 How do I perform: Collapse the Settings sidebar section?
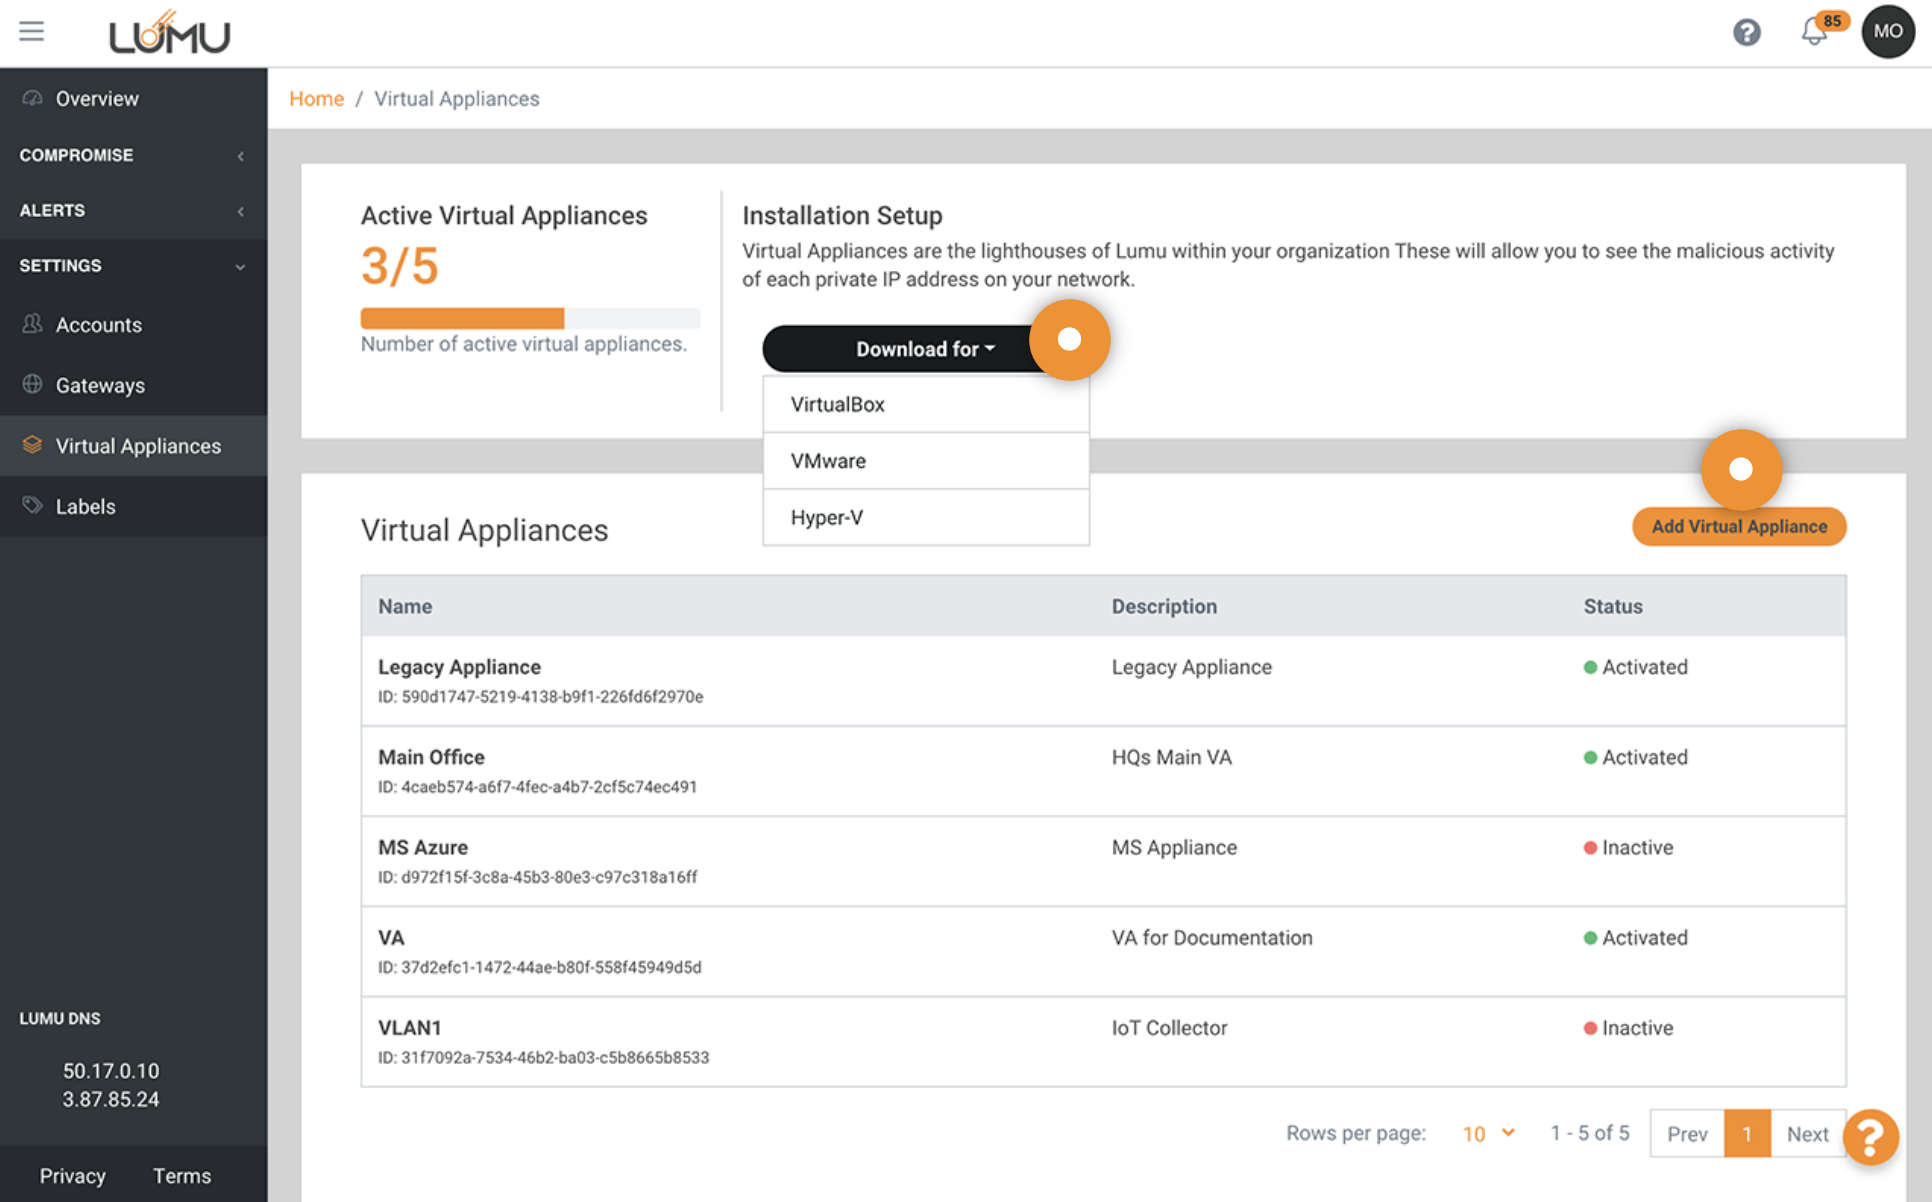(132, 266)
